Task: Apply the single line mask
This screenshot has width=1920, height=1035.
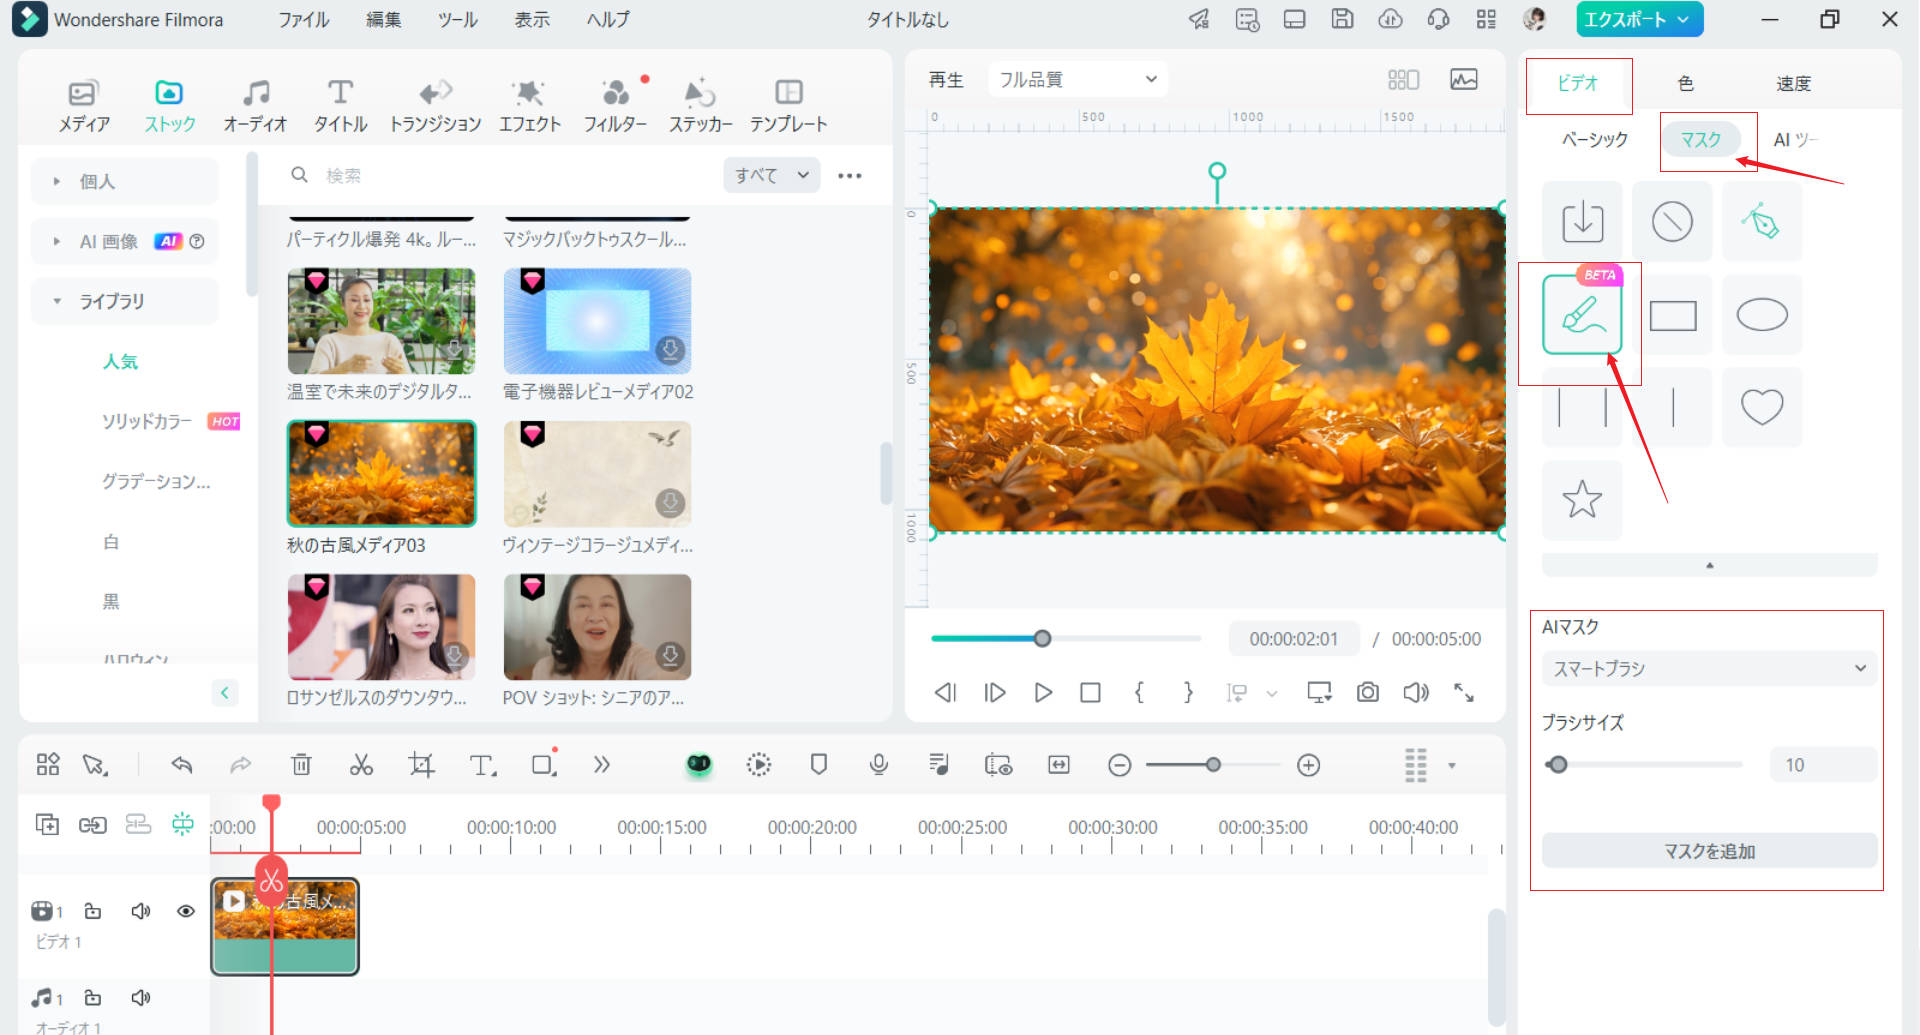Action: [1672, 407]
